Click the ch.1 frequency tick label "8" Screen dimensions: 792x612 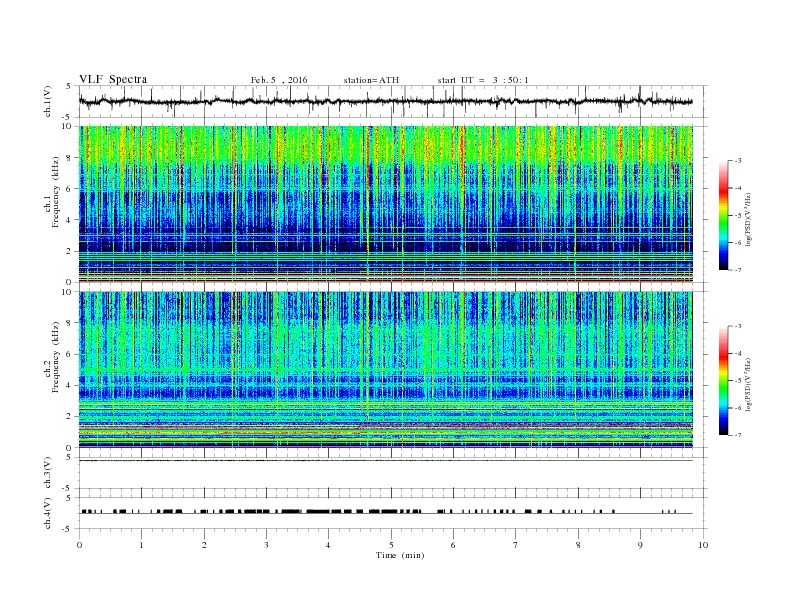pyautogui.click(x=70, y=158)
